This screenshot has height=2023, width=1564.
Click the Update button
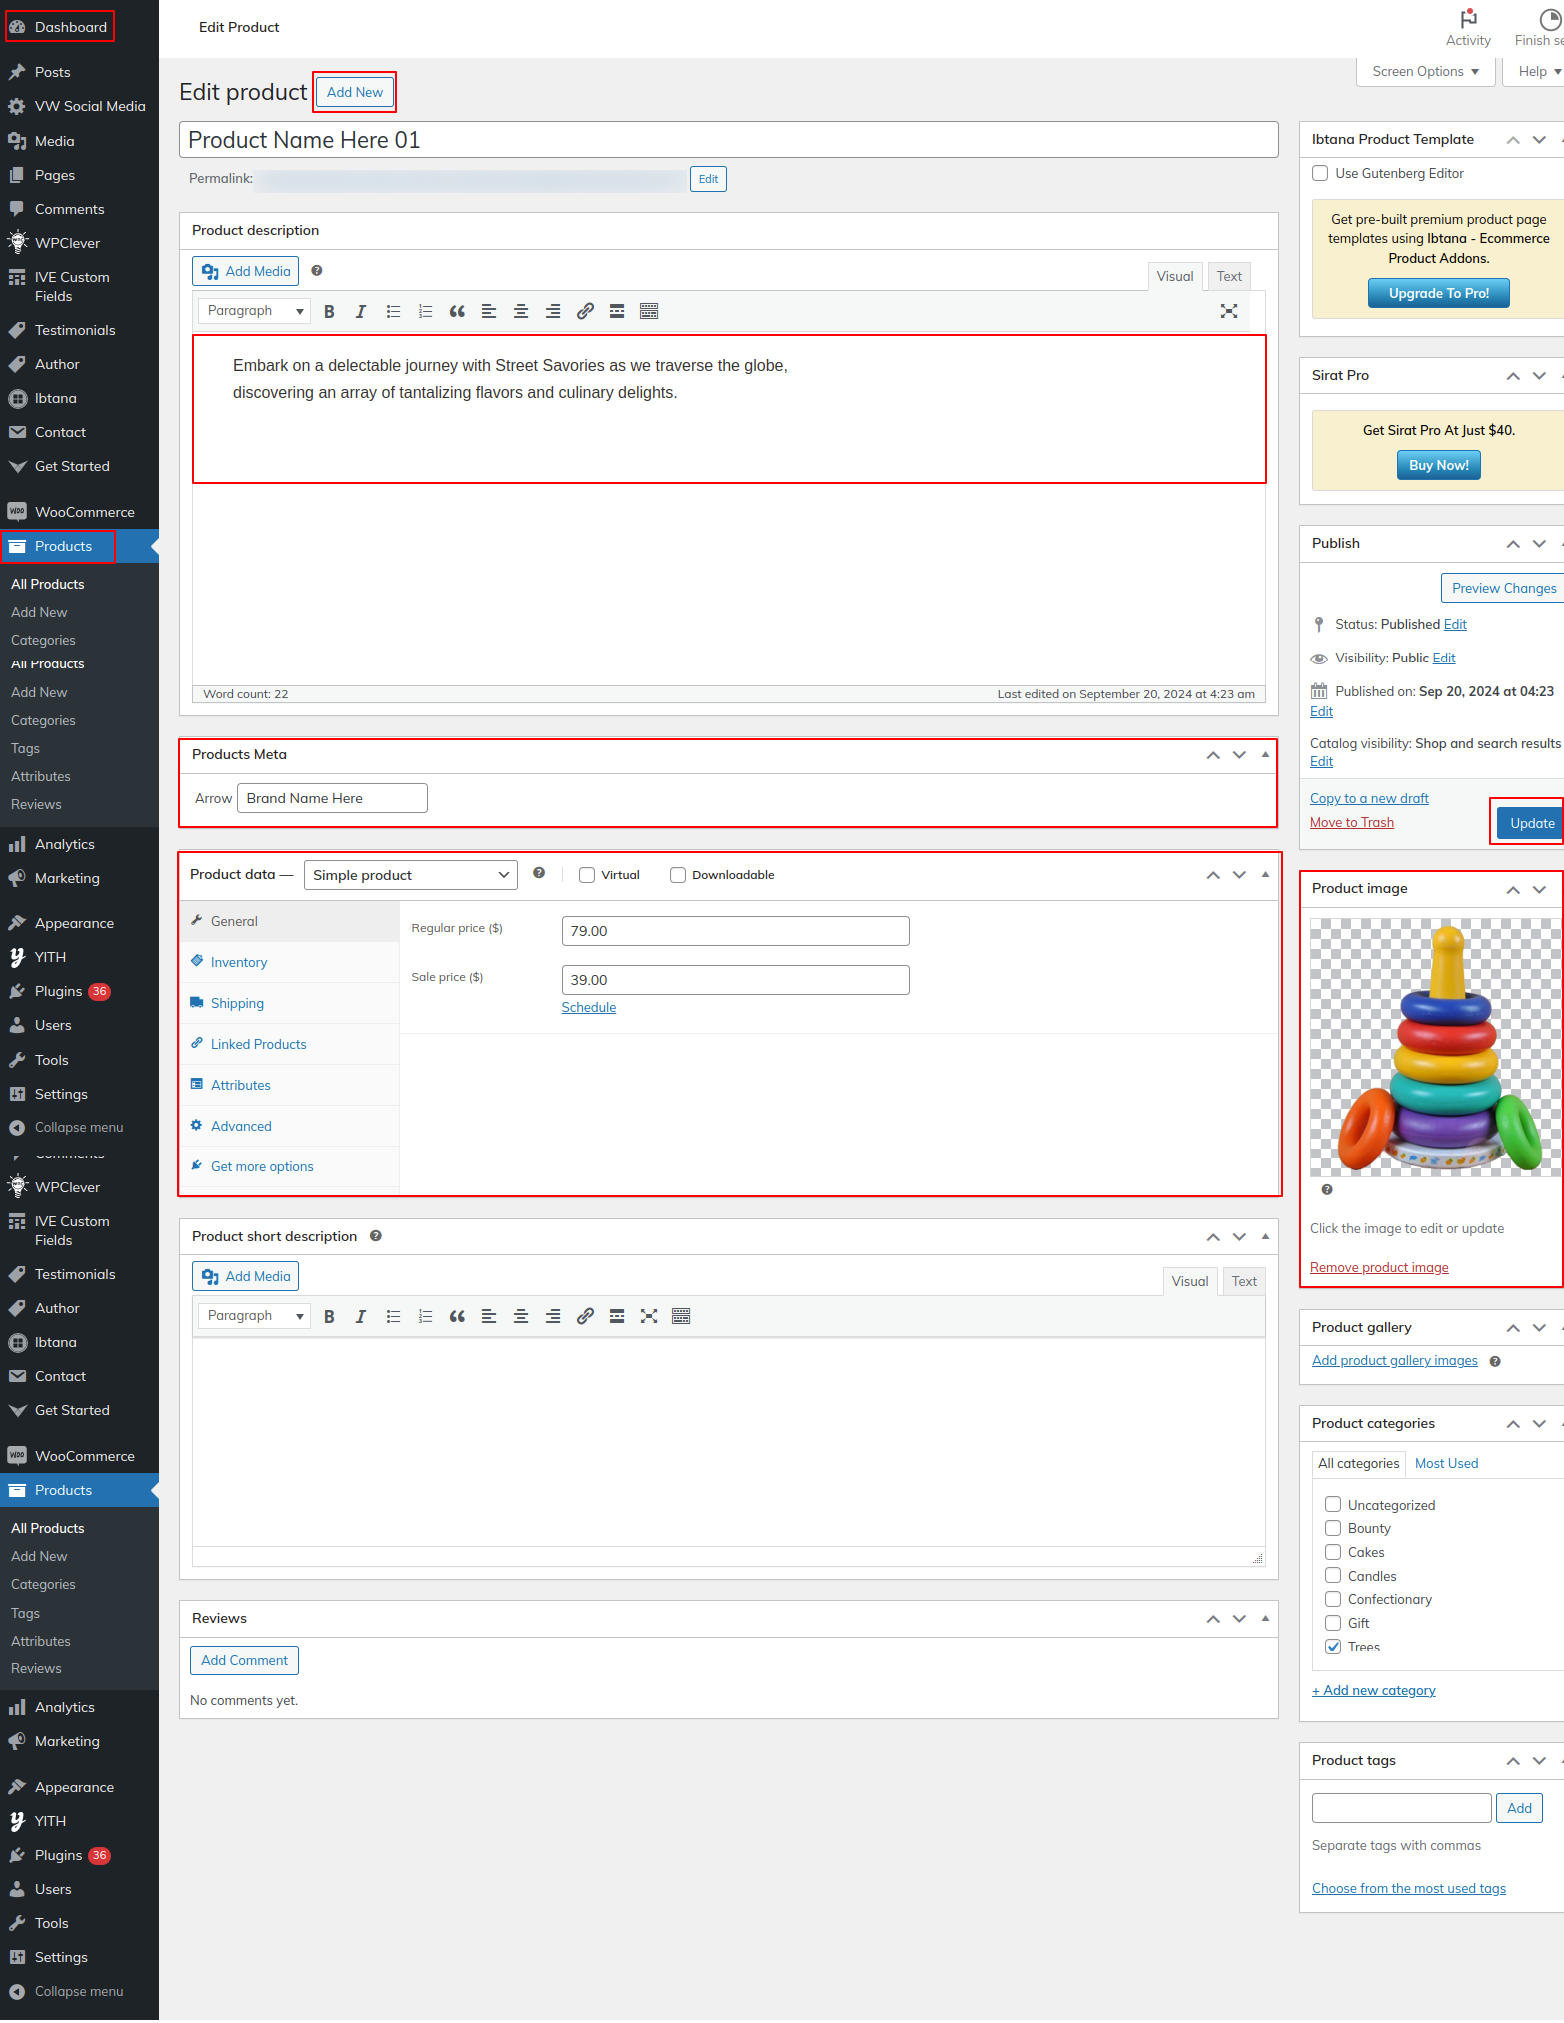point(1531,823)
